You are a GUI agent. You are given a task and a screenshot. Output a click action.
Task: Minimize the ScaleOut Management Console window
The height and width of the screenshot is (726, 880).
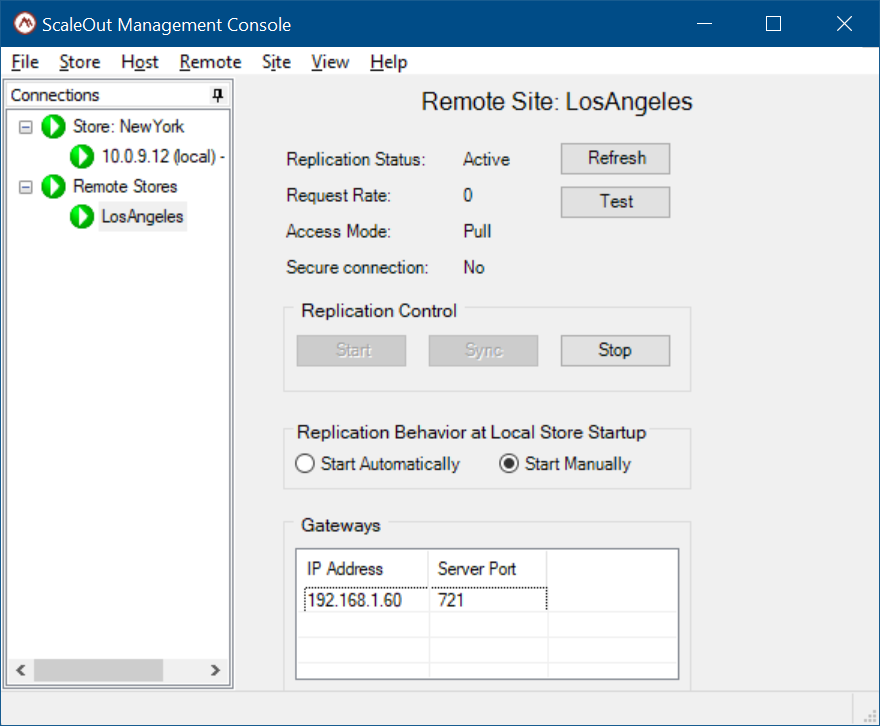[704, 24]
